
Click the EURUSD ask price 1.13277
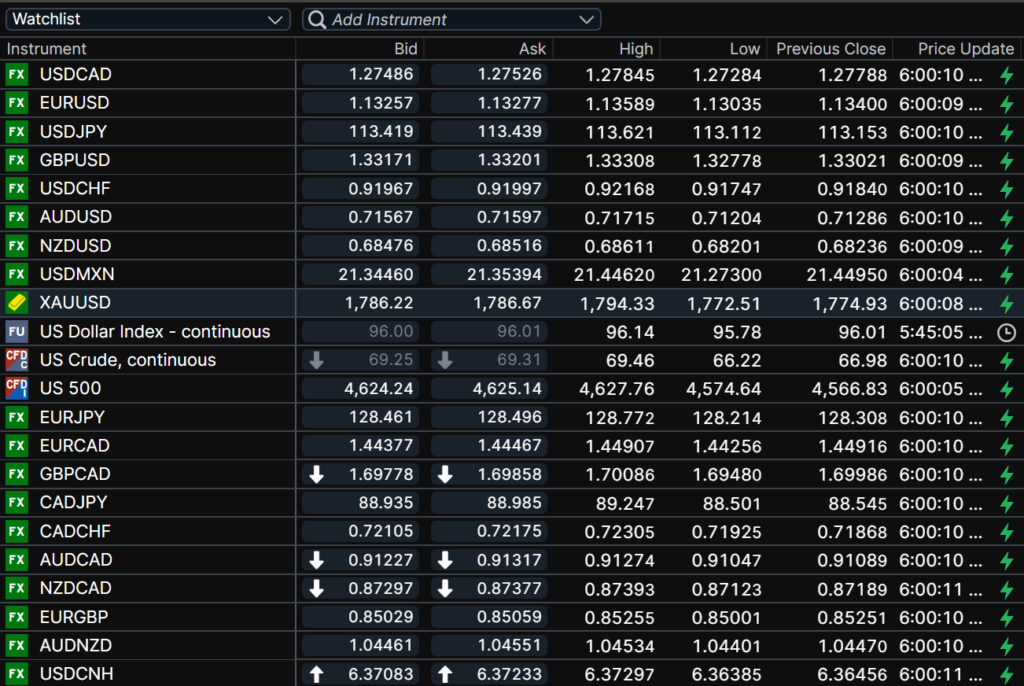[491, 103]
